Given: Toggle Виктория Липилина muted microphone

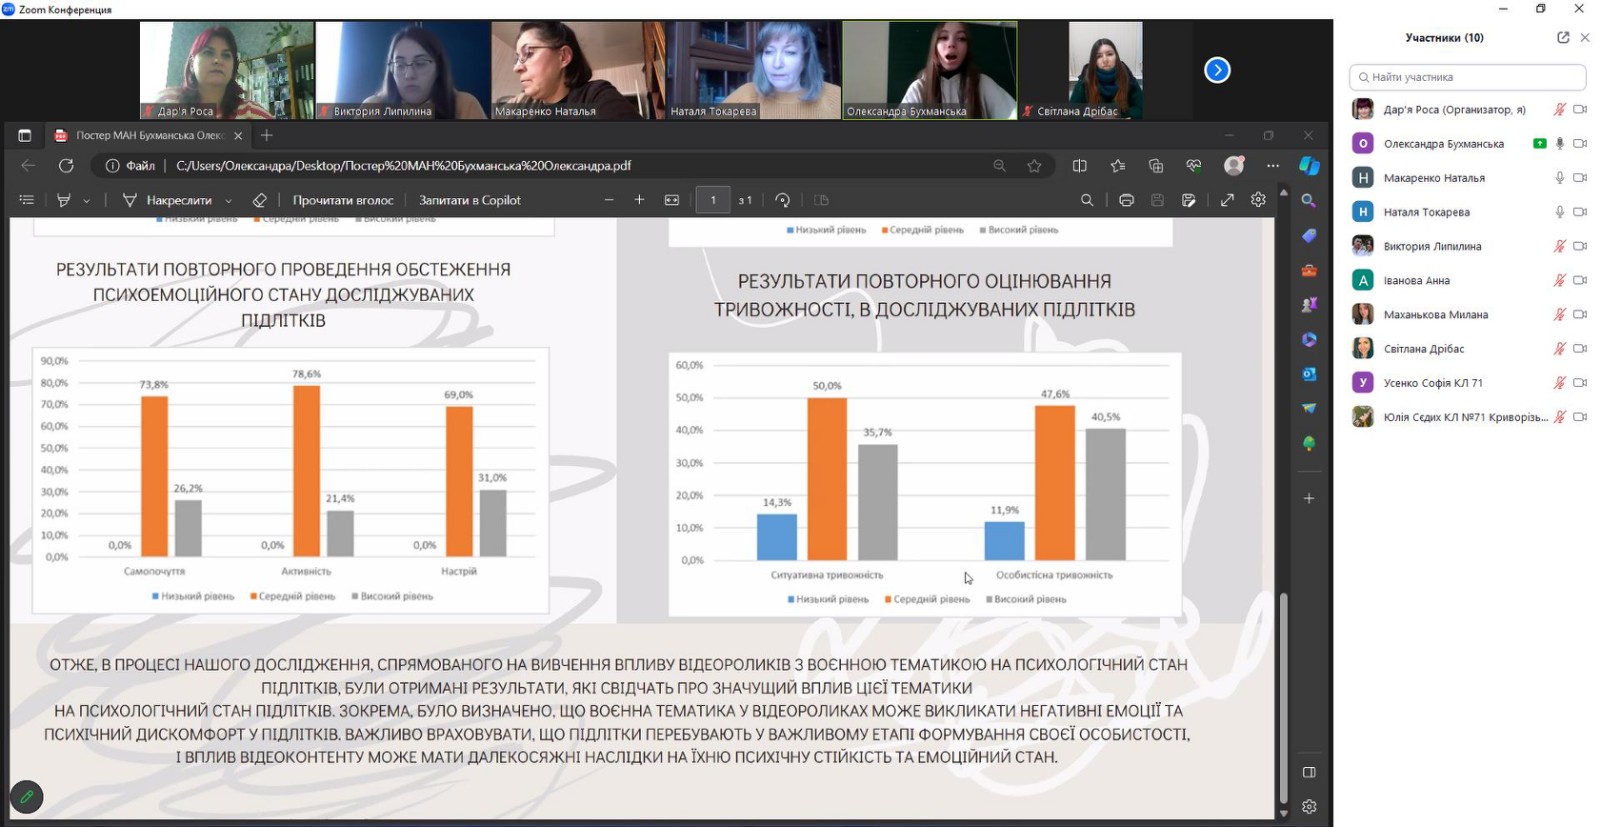Looking at the screenshot, I should [x=1559, y=246].
